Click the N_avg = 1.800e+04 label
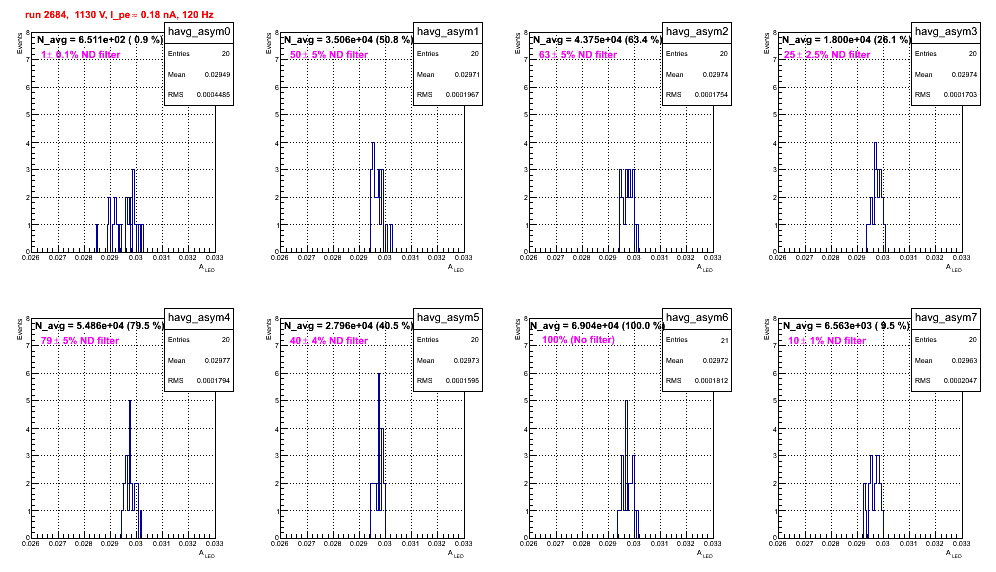This screenshot has width=996, height=572. pyautogui.click(x=846, y=39)
